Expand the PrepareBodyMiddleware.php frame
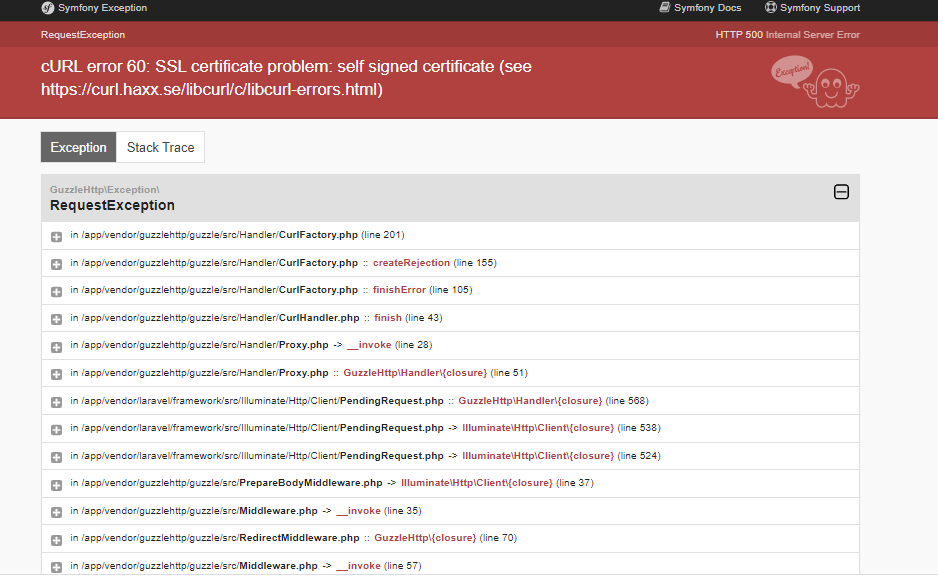The height and width of the screenshot is (577, 938). 55,483
